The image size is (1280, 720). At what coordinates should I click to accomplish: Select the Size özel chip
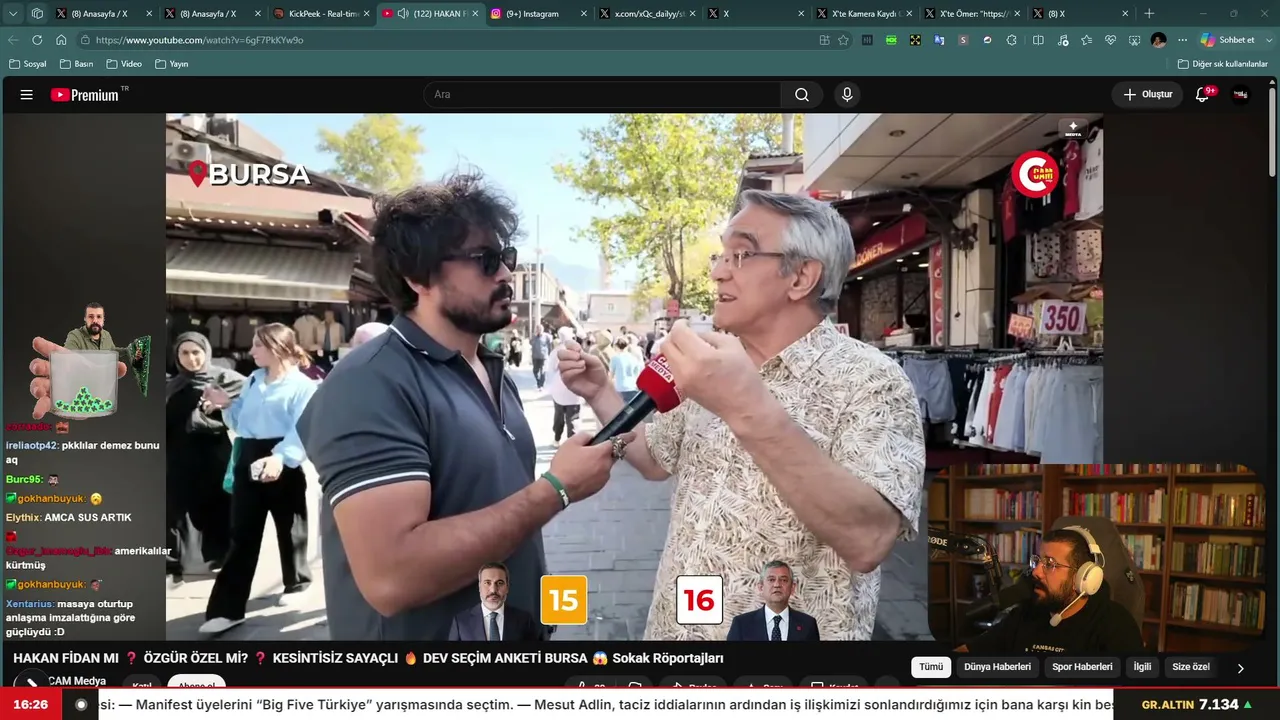[1191, 667]
